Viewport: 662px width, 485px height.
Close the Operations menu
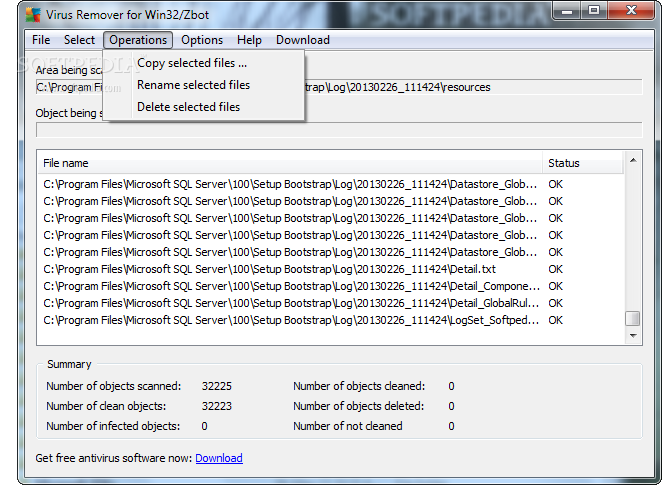138,40
